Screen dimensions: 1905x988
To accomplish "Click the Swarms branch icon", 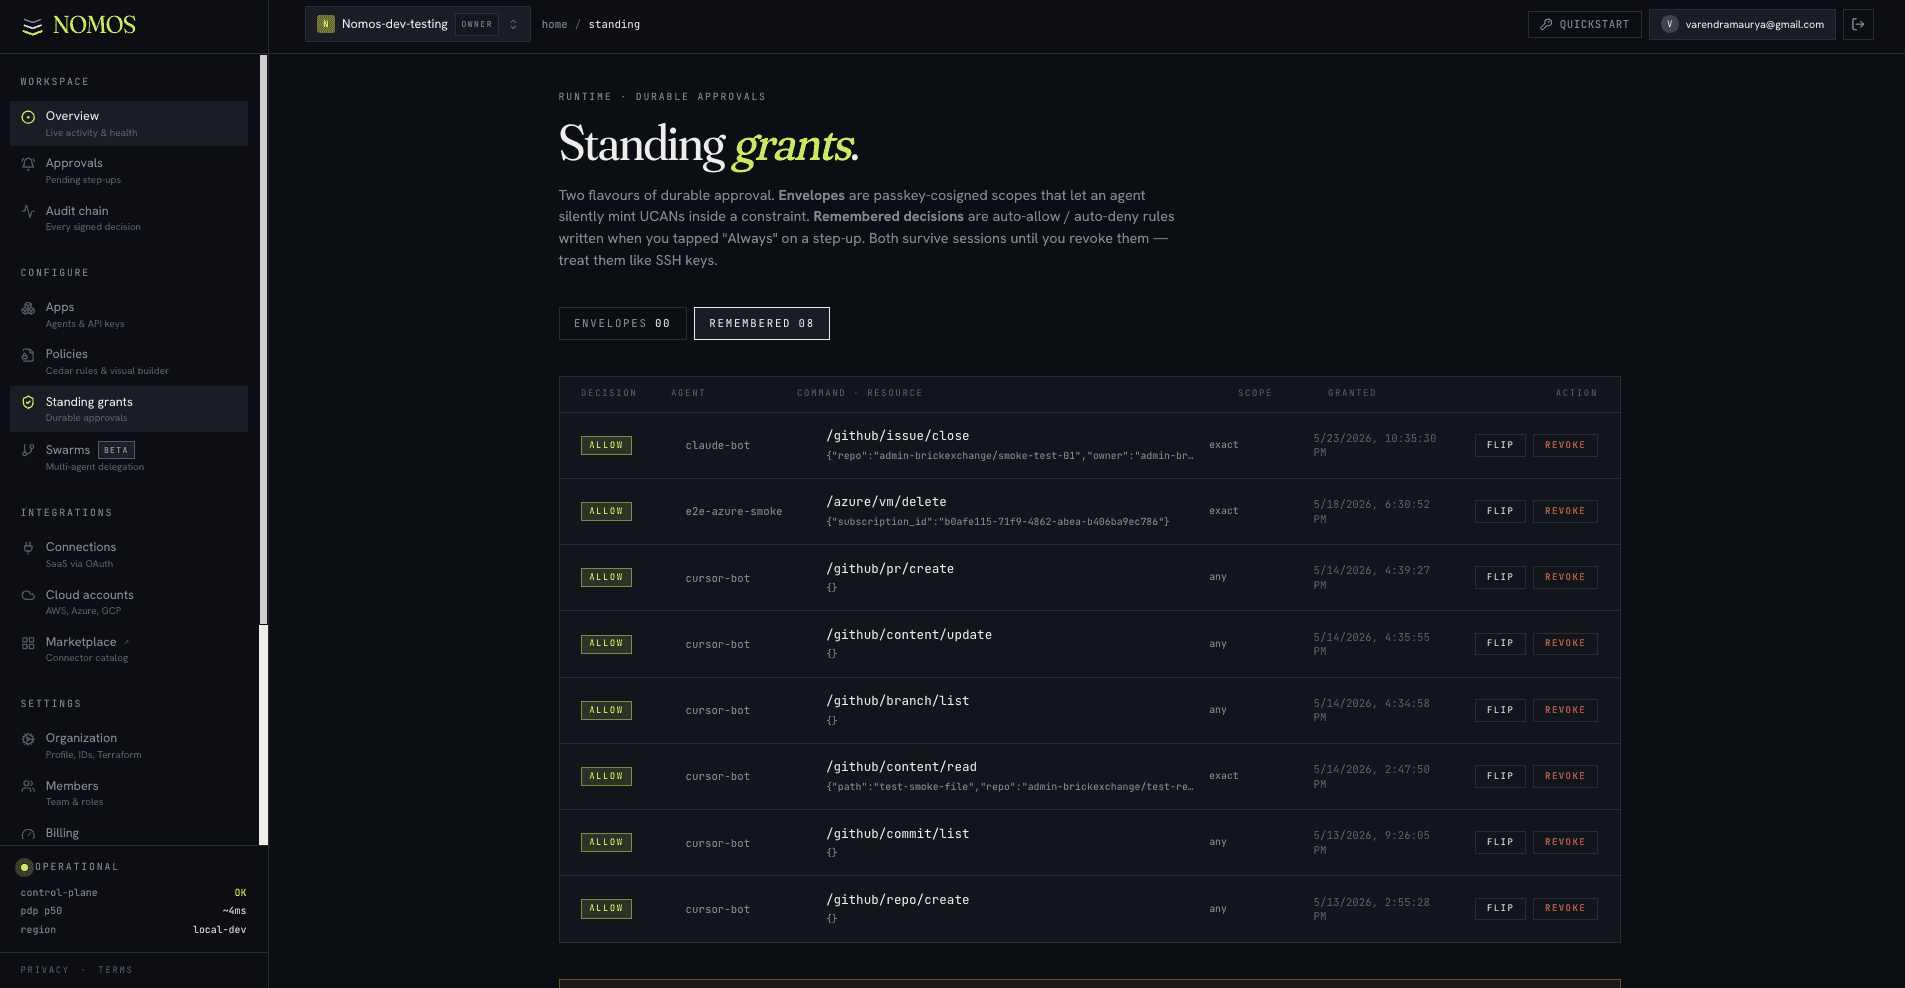I will point(28,450).
